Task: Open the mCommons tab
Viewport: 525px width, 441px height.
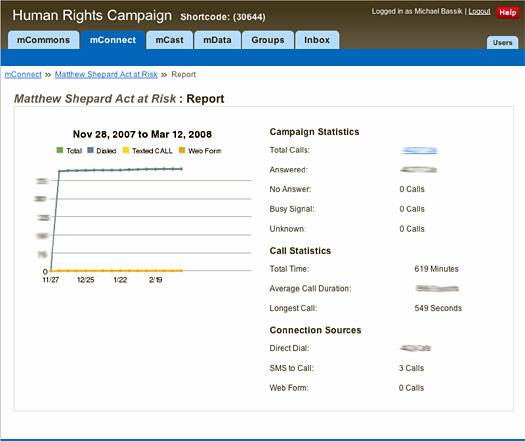Action: click(44, 40)
